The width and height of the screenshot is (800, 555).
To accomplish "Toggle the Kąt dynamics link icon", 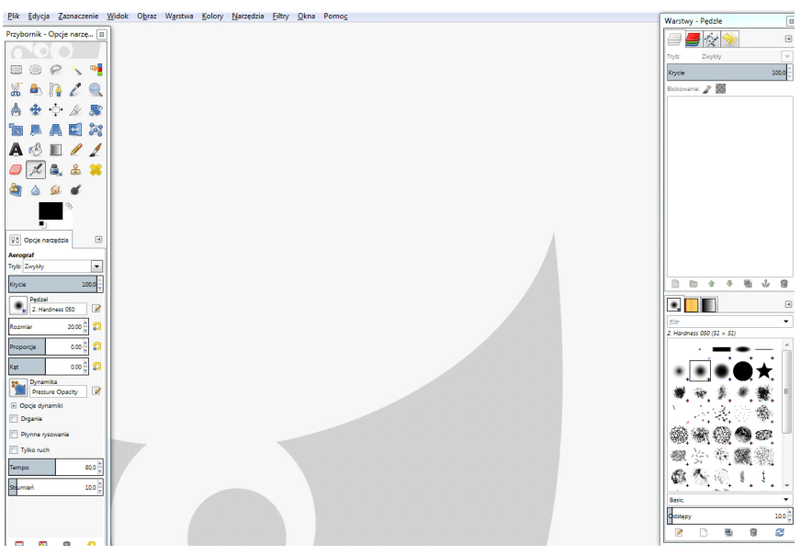I will coord(97,366).
